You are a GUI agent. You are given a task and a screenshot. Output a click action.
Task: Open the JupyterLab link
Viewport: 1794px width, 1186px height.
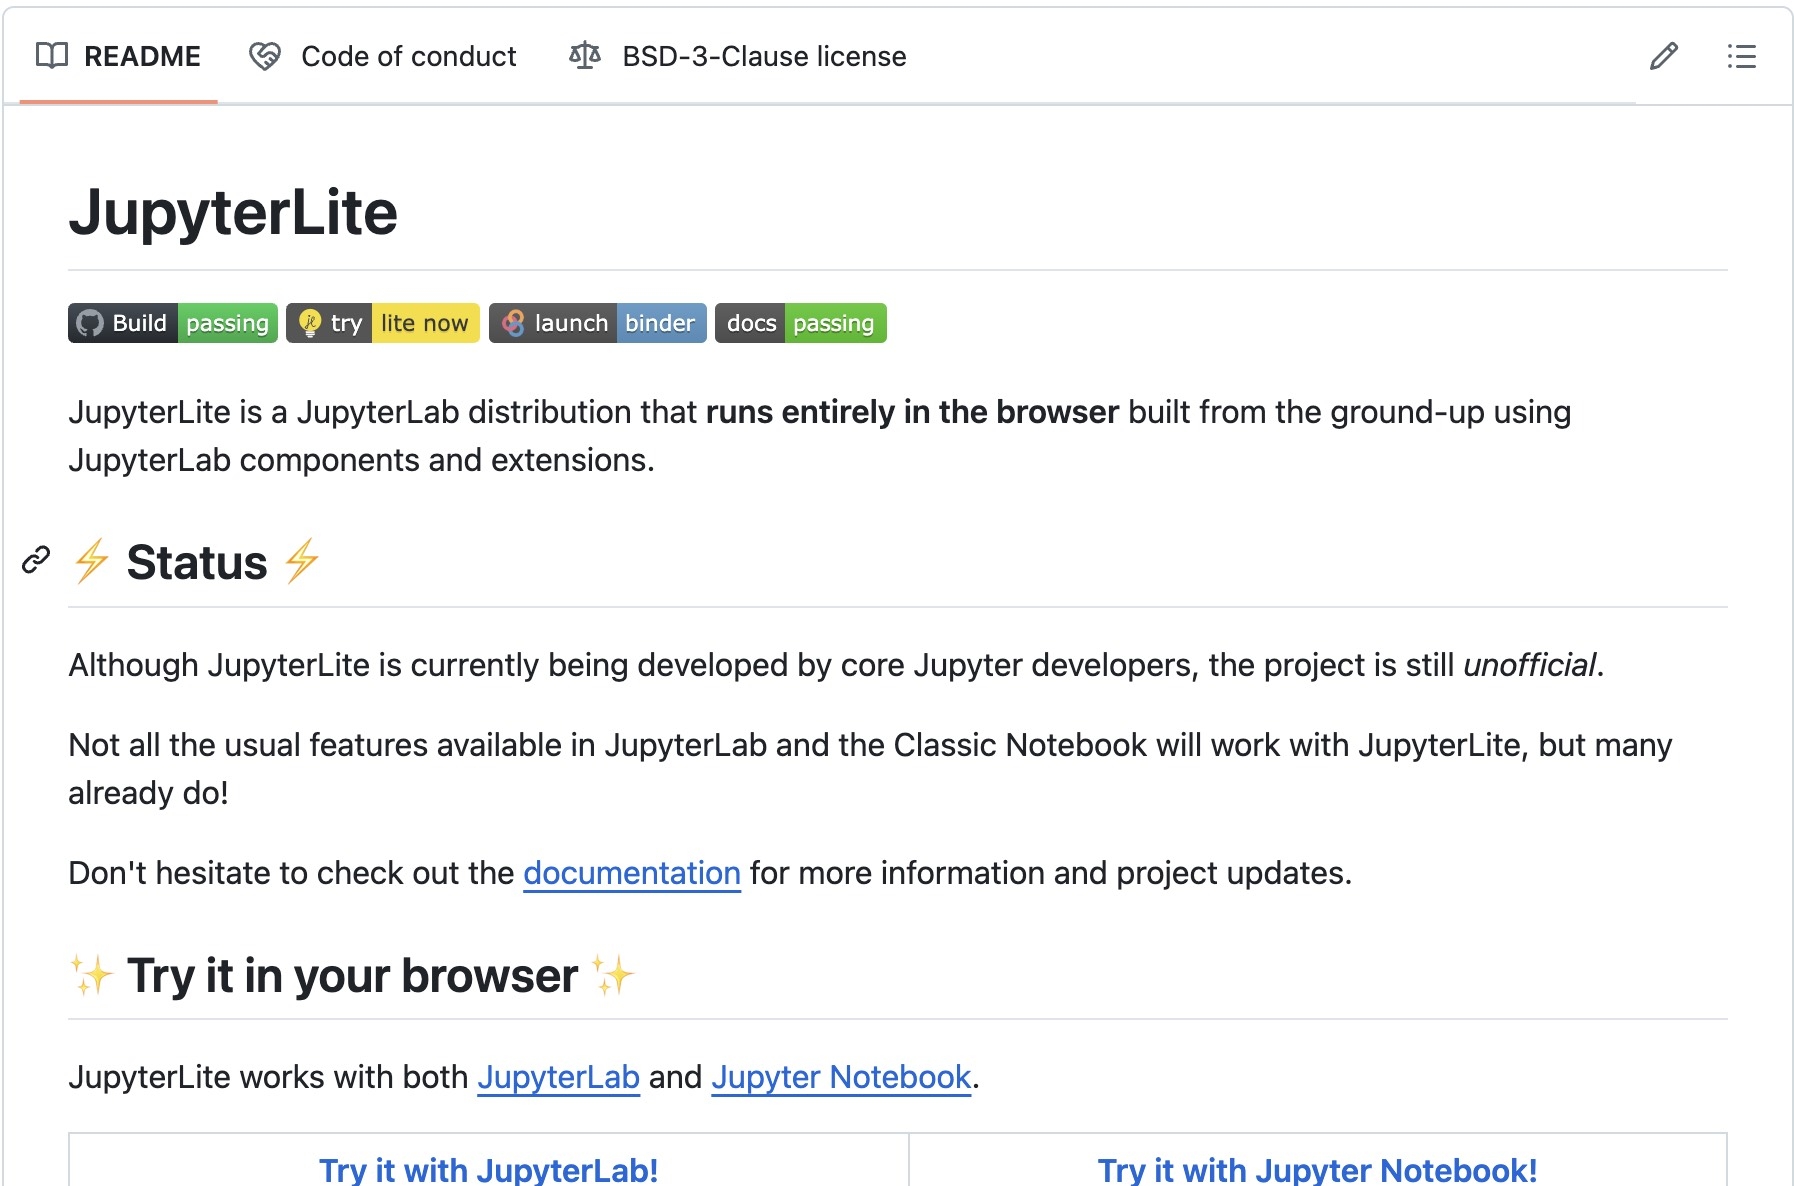[x=558, y=1077]
